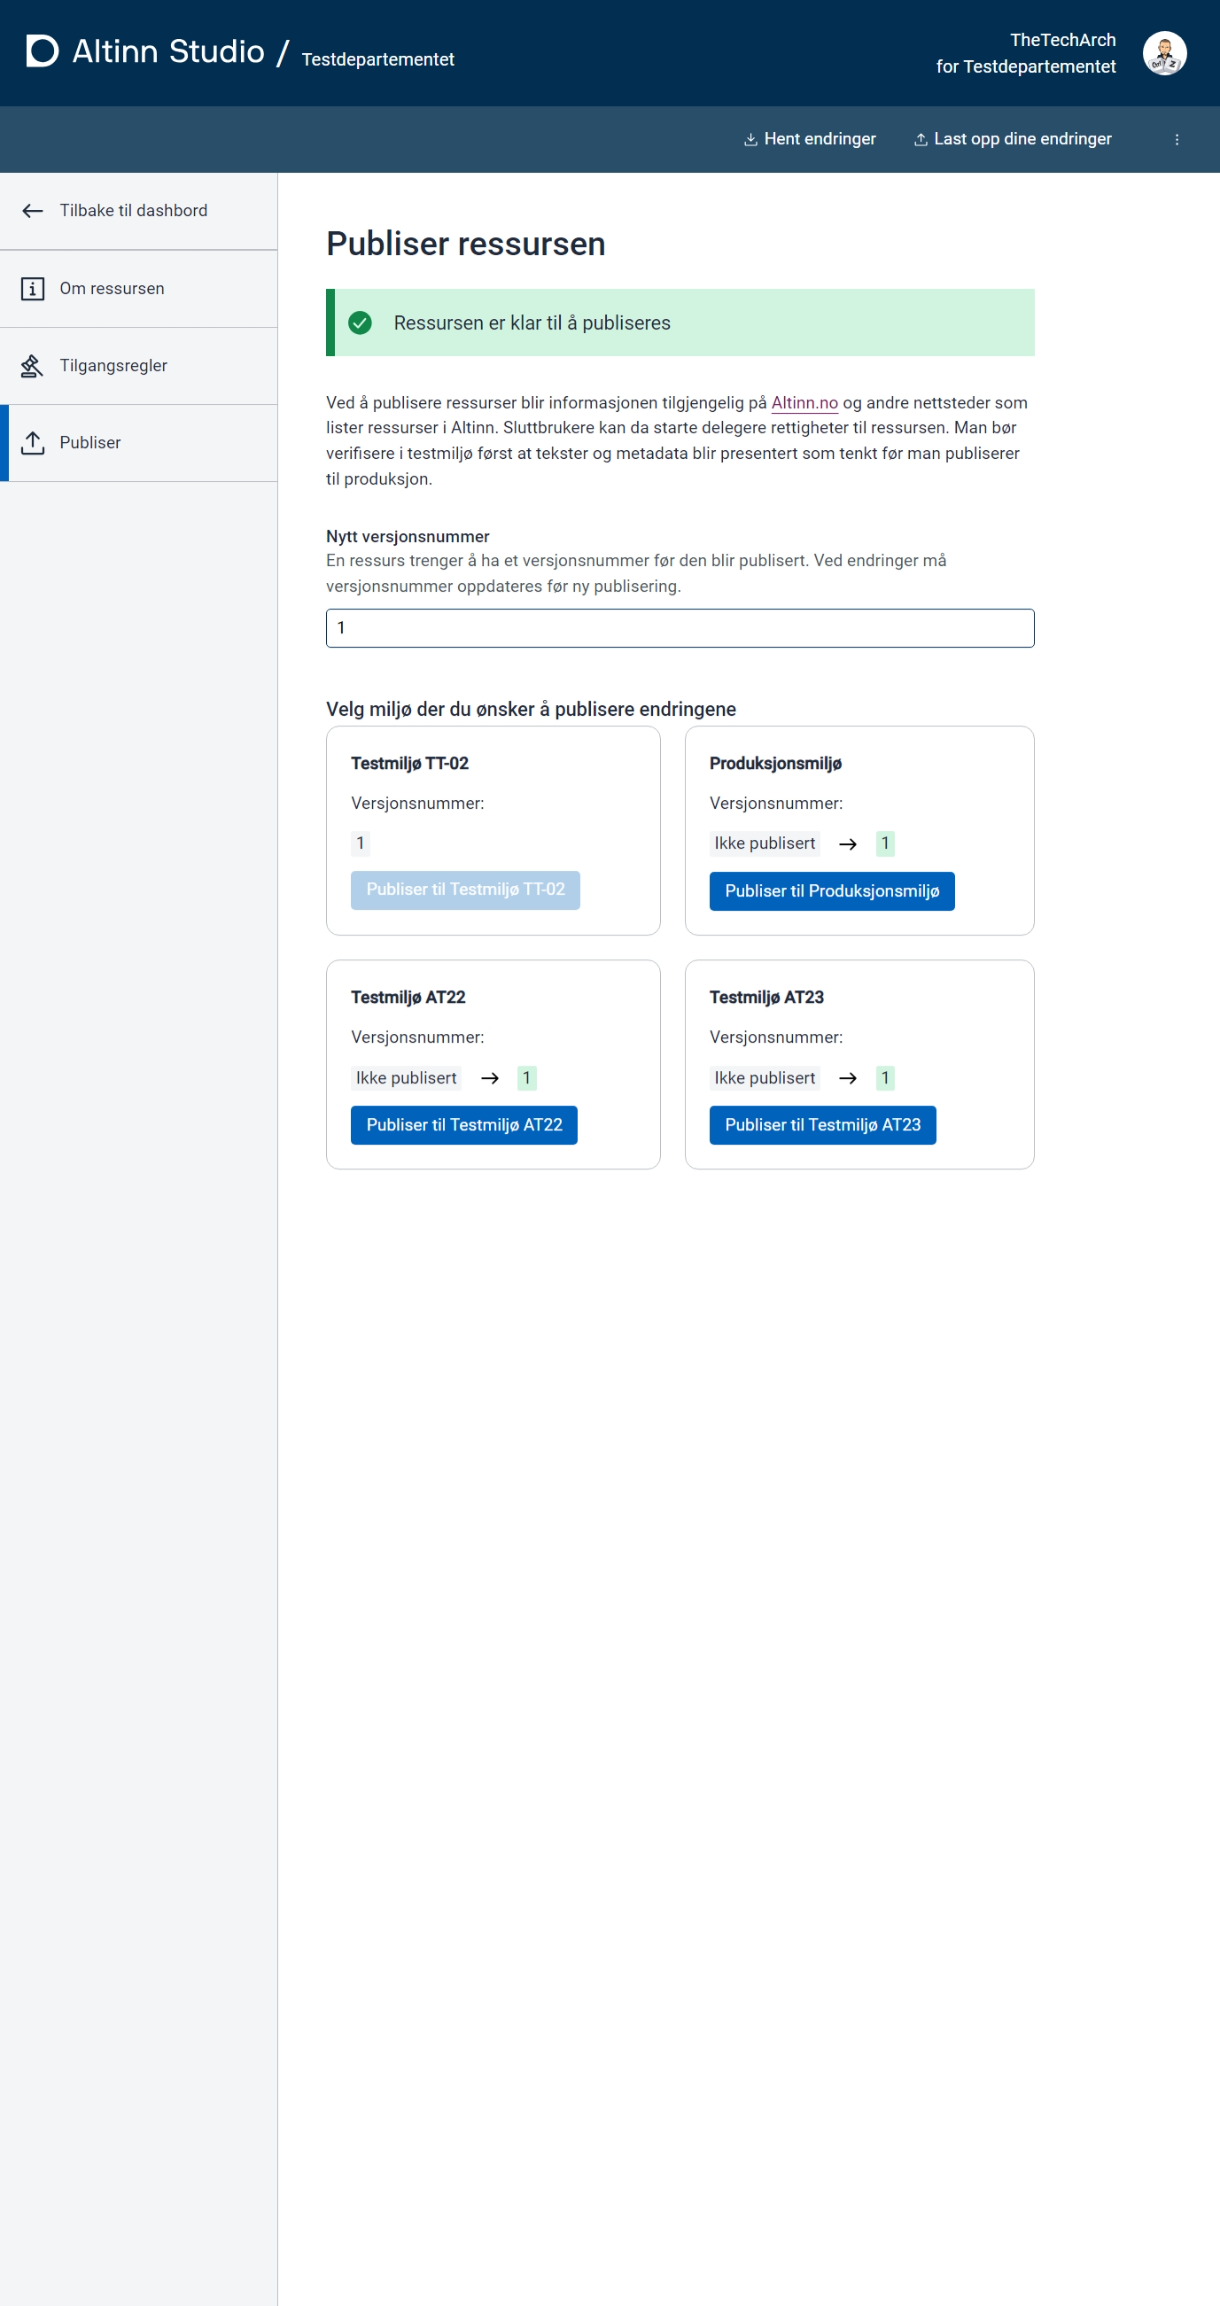The height and width of the screenshot is (2306, 1220).
Task: Open the three-dot overflow menu
Action: click(1177, 140)
